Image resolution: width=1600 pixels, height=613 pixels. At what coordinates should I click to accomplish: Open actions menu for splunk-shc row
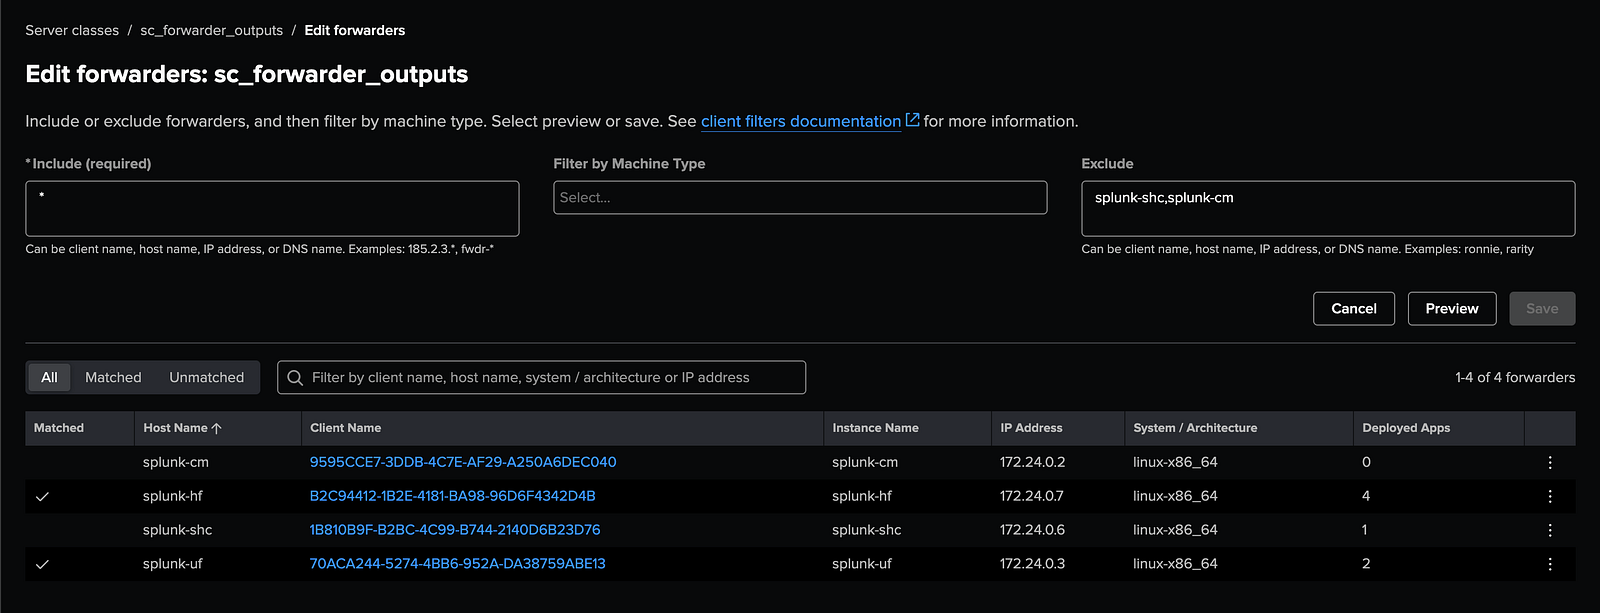click(1549, 530)
